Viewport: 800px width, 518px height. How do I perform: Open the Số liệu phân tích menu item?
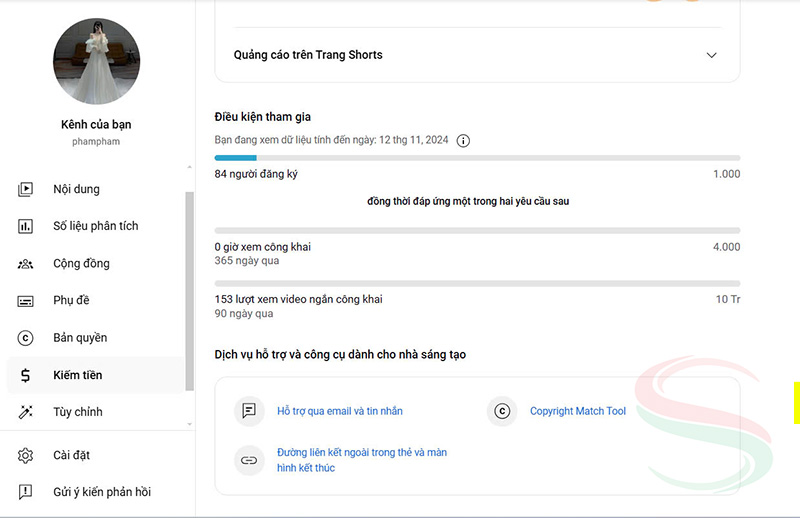click(x=96, y=226)
